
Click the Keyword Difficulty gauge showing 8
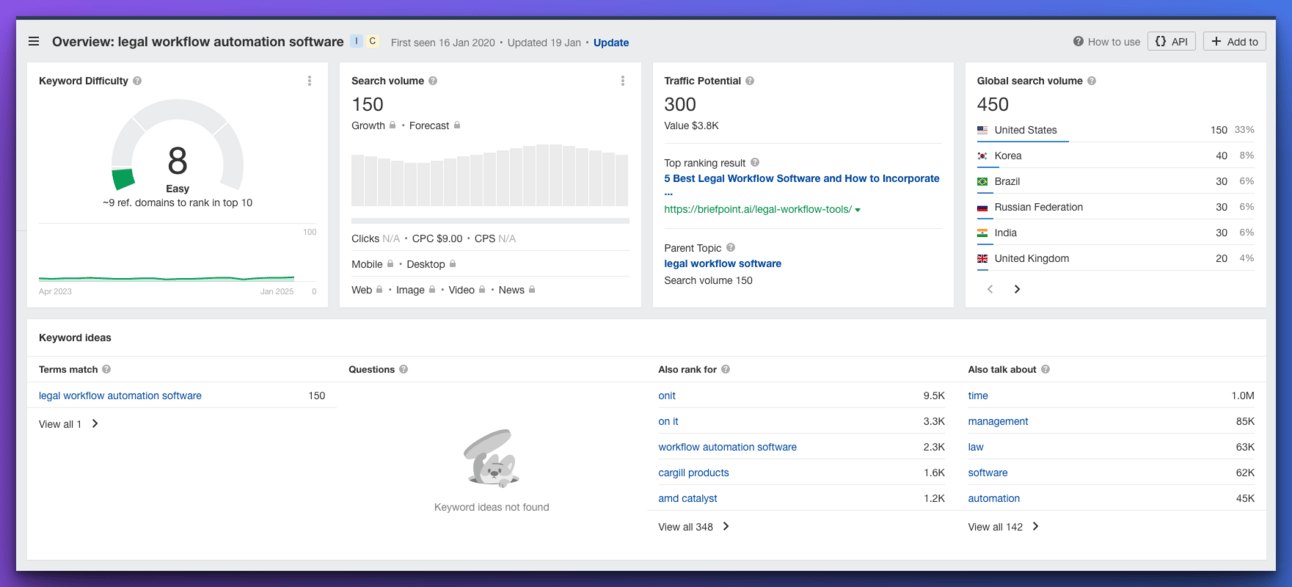pyautogui.click(x=177, y=147)
